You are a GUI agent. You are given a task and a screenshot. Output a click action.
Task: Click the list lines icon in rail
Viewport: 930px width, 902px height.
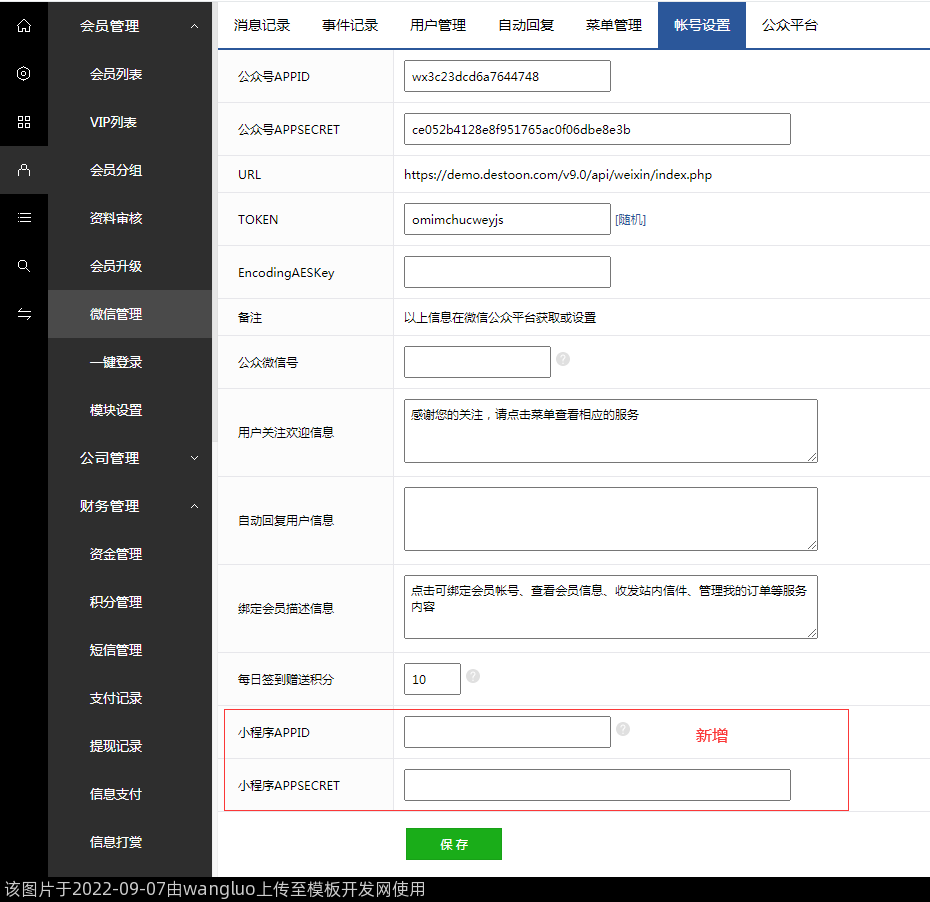(x=24, y=218)
